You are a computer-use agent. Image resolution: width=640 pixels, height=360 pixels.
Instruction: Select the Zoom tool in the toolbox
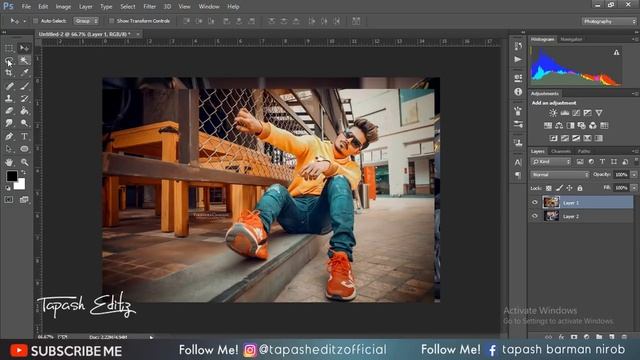pyautogui.click(x=24, y=162)
